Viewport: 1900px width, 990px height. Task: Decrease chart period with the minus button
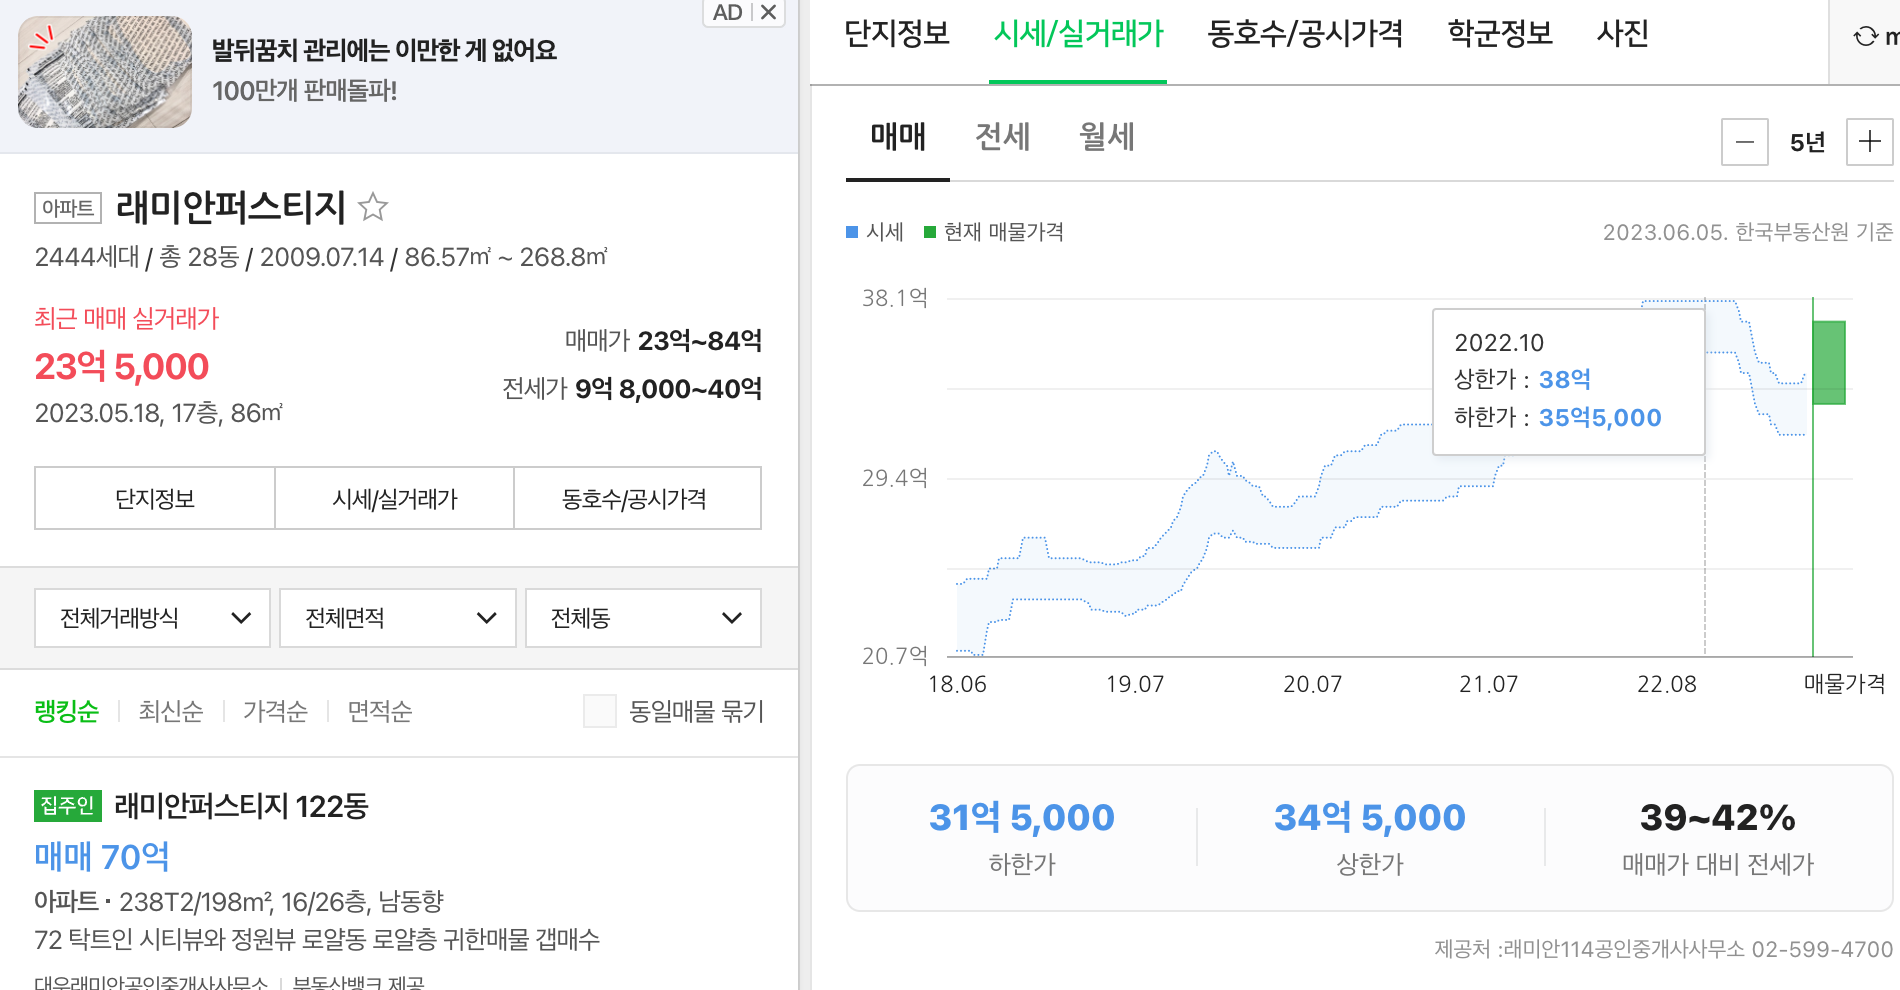1745,142
